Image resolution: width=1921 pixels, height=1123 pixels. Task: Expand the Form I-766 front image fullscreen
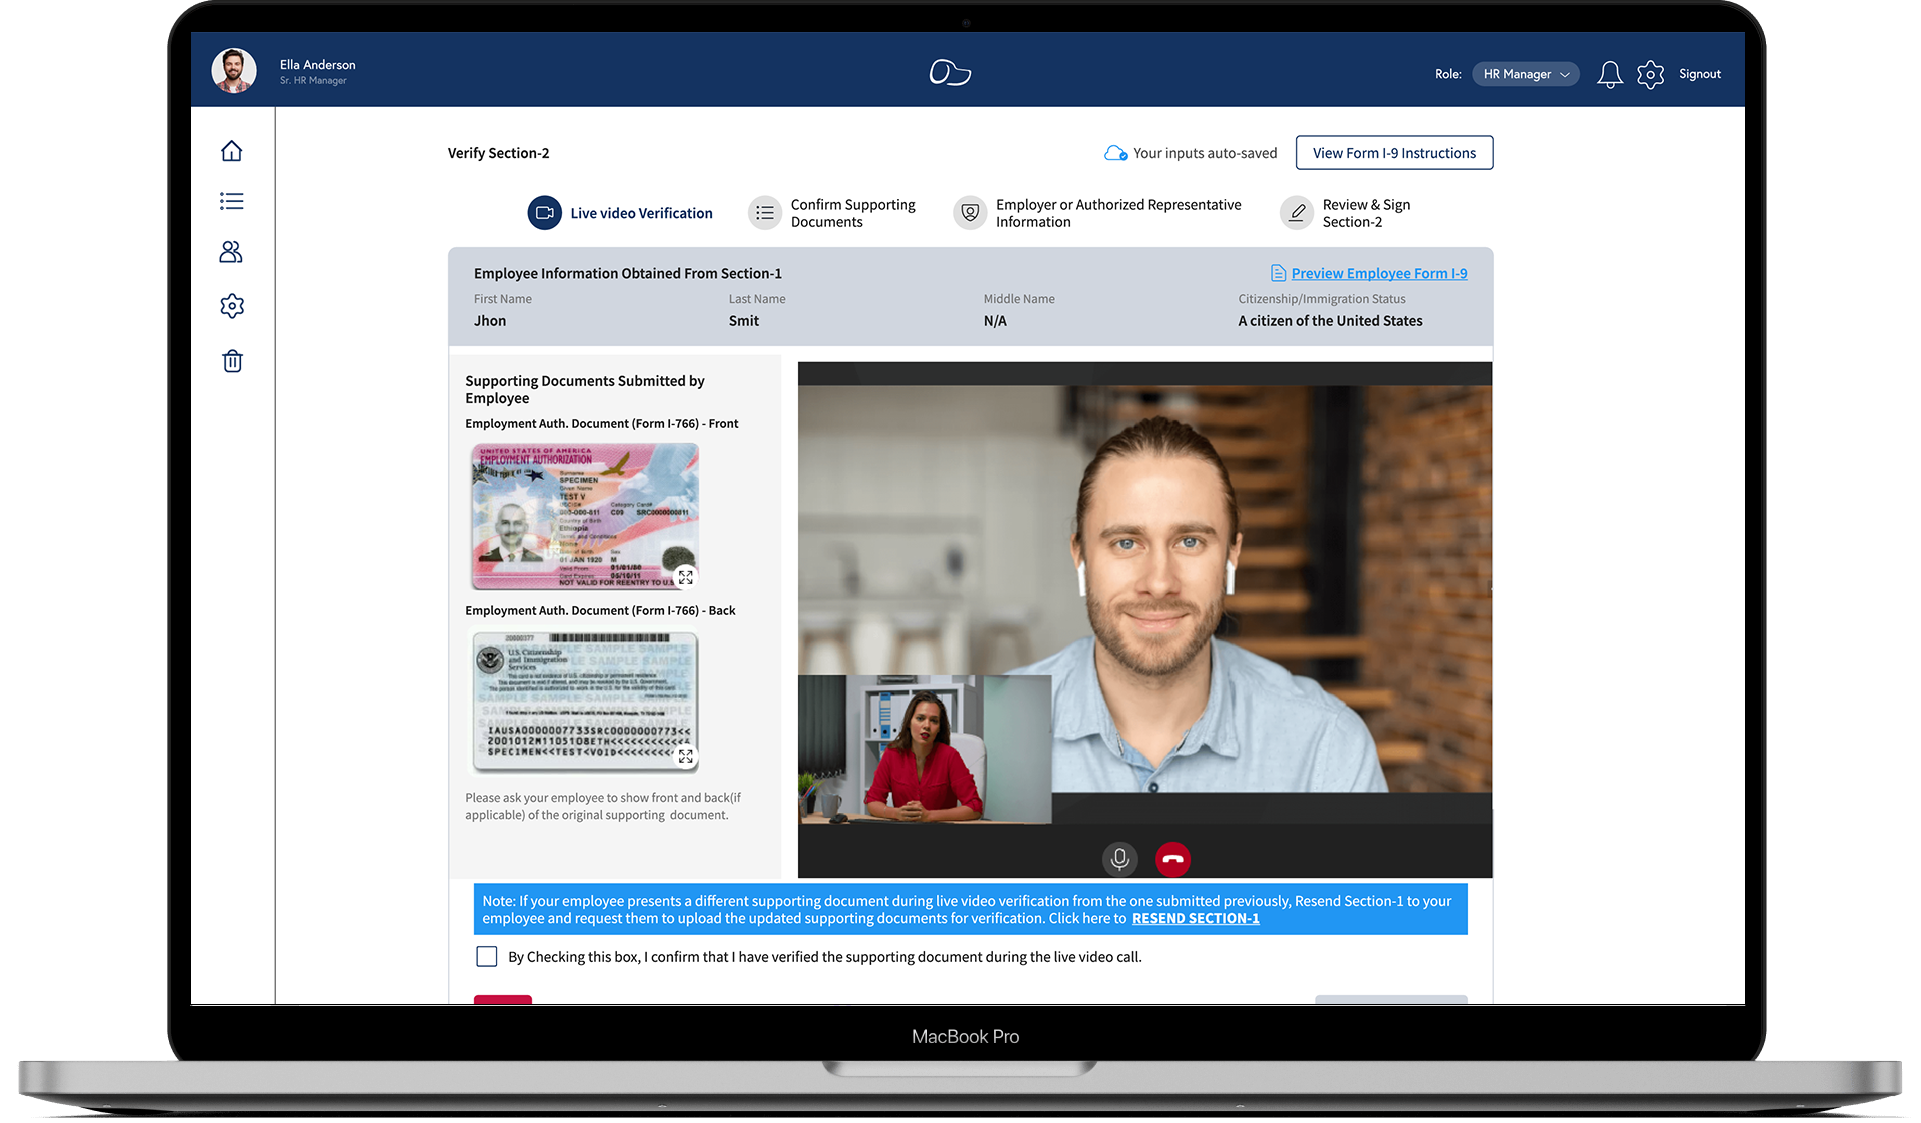coord(686,577)
